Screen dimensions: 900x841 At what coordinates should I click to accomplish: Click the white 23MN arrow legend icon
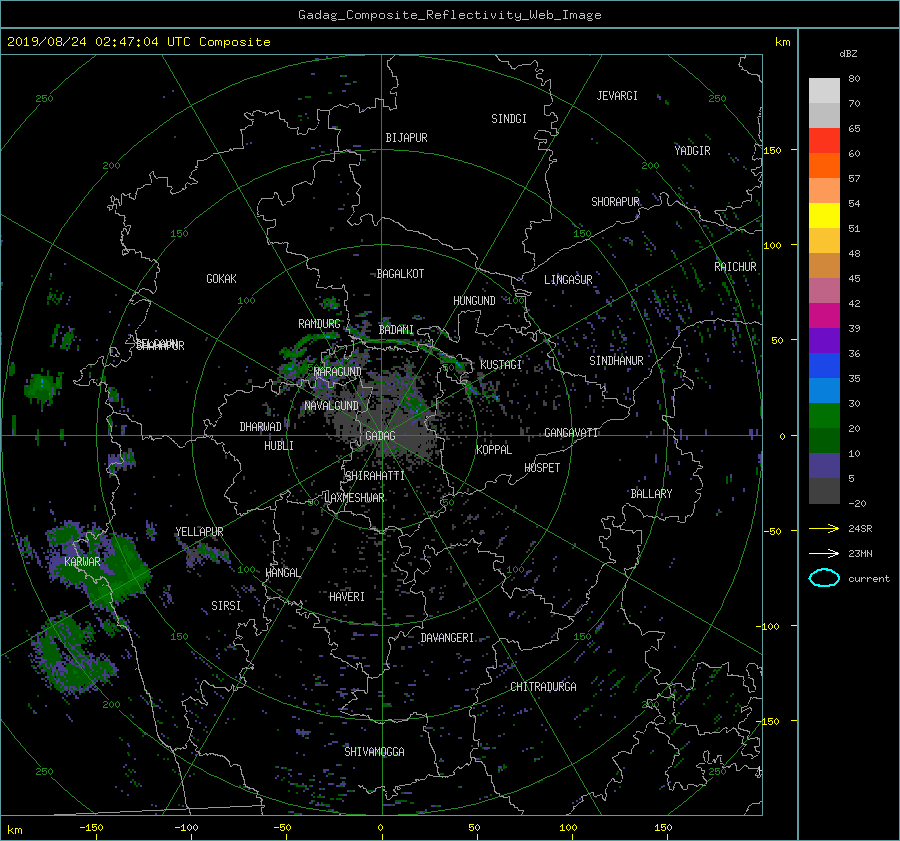(824, 553)
